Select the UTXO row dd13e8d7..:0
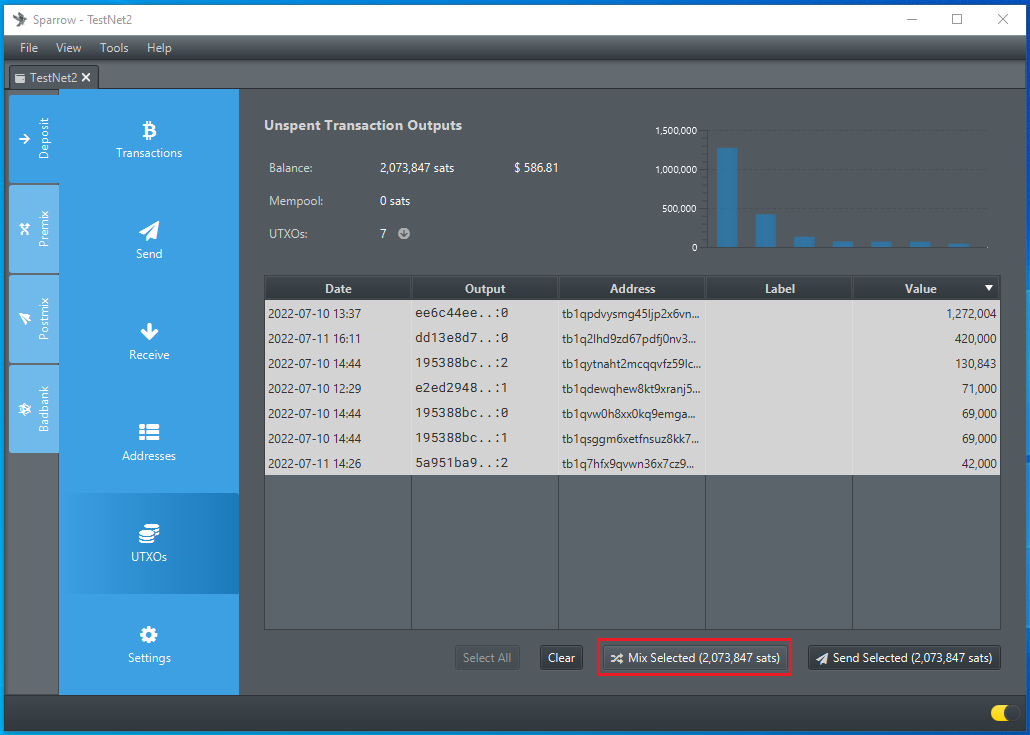Image resolution: width=1030 pixels, height=735 pixels. coord(633,338)
